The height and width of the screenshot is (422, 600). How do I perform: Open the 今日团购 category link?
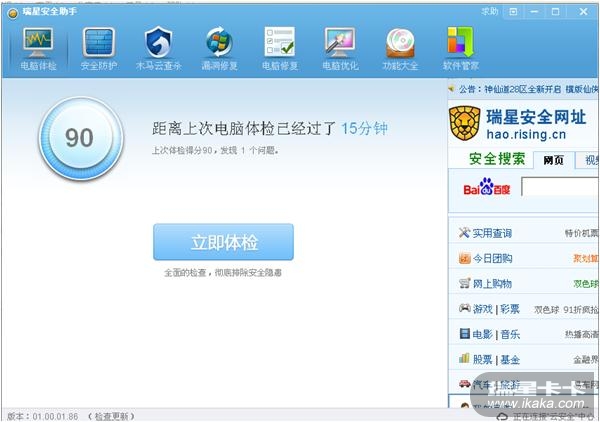[x=492, y=259]
